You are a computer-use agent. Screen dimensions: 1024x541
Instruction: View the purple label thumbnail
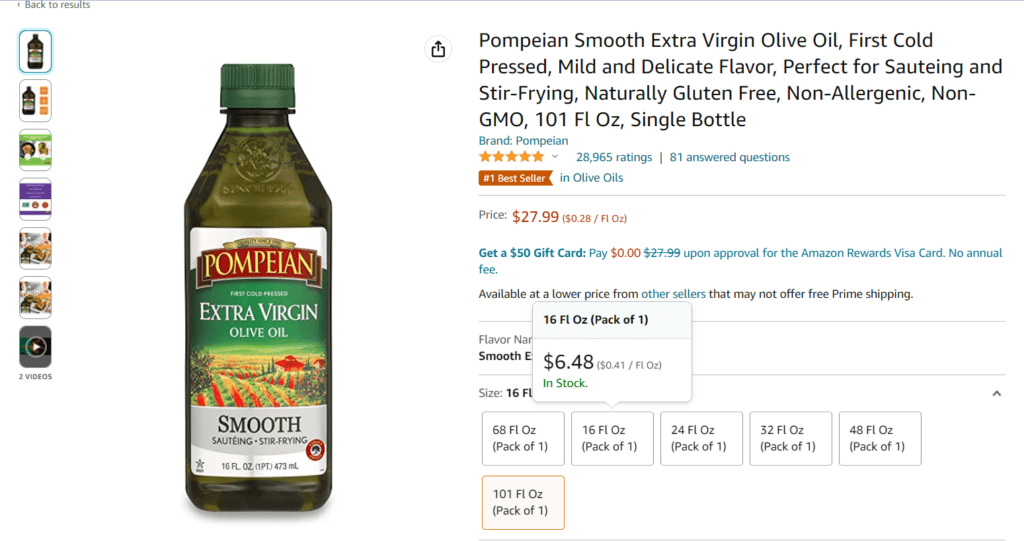[35, 199]
